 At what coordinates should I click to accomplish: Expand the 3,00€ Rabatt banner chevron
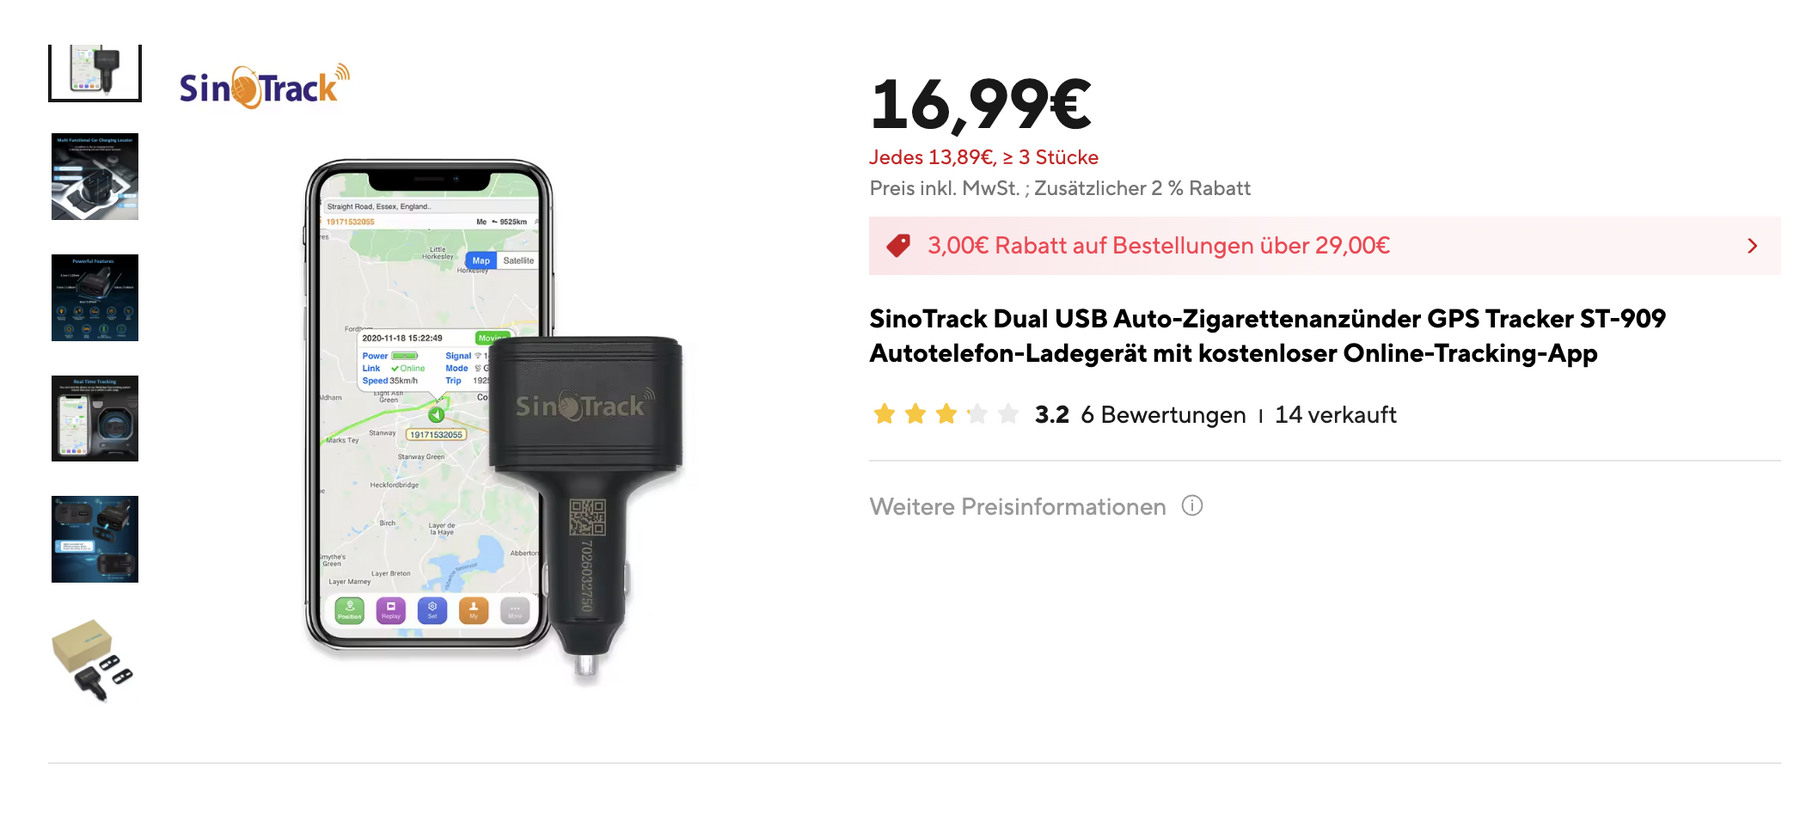coord(1752,246)
